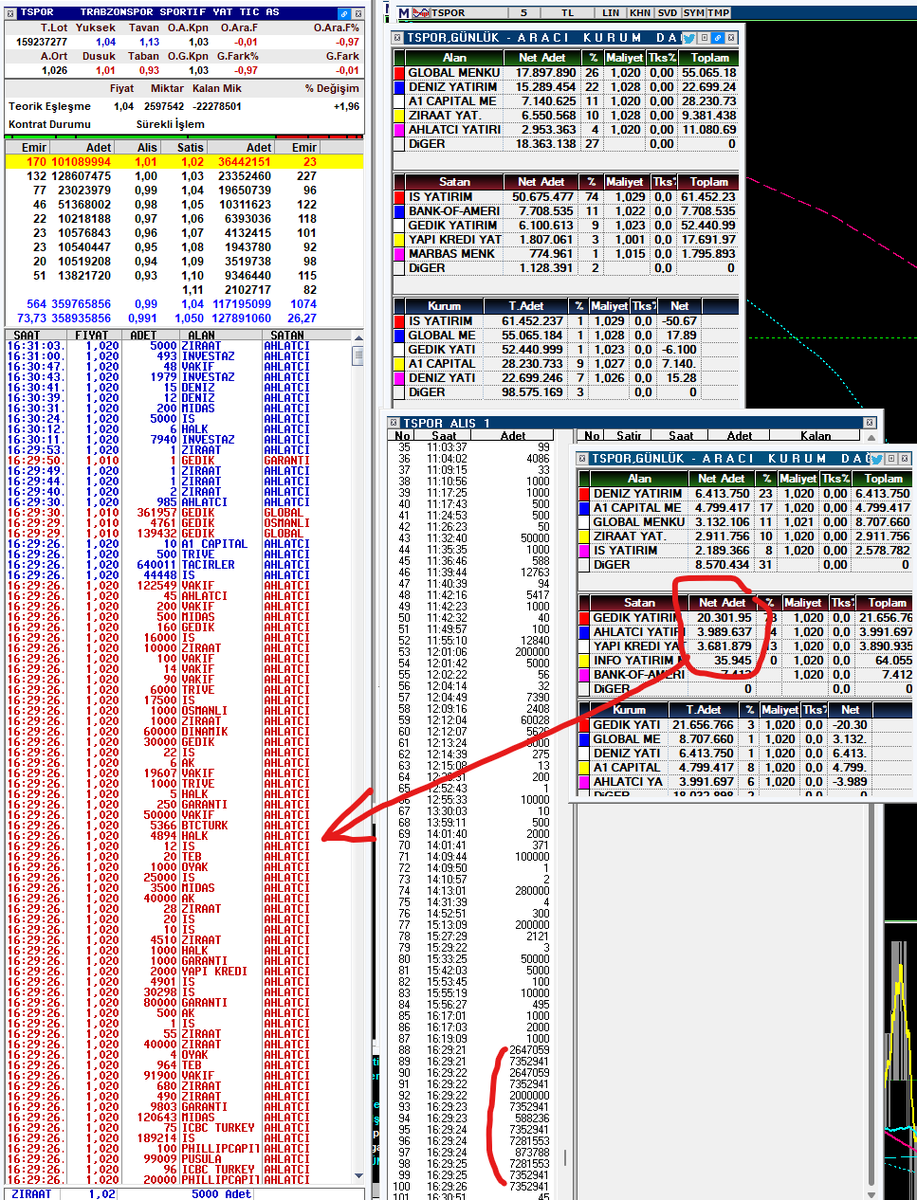Click the link icon in TSPOR depth window title
The height and width of the screenshot is (1200, 917).
pos(343,13)
